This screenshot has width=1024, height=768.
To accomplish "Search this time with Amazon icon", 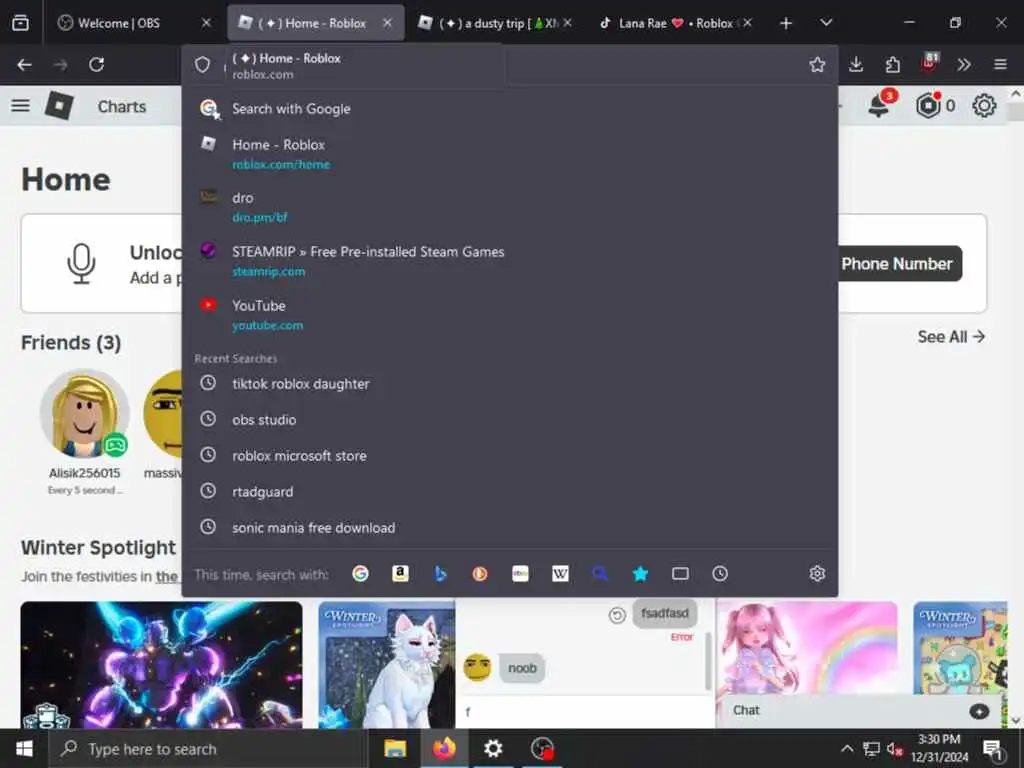I will (x=400, y=573).
